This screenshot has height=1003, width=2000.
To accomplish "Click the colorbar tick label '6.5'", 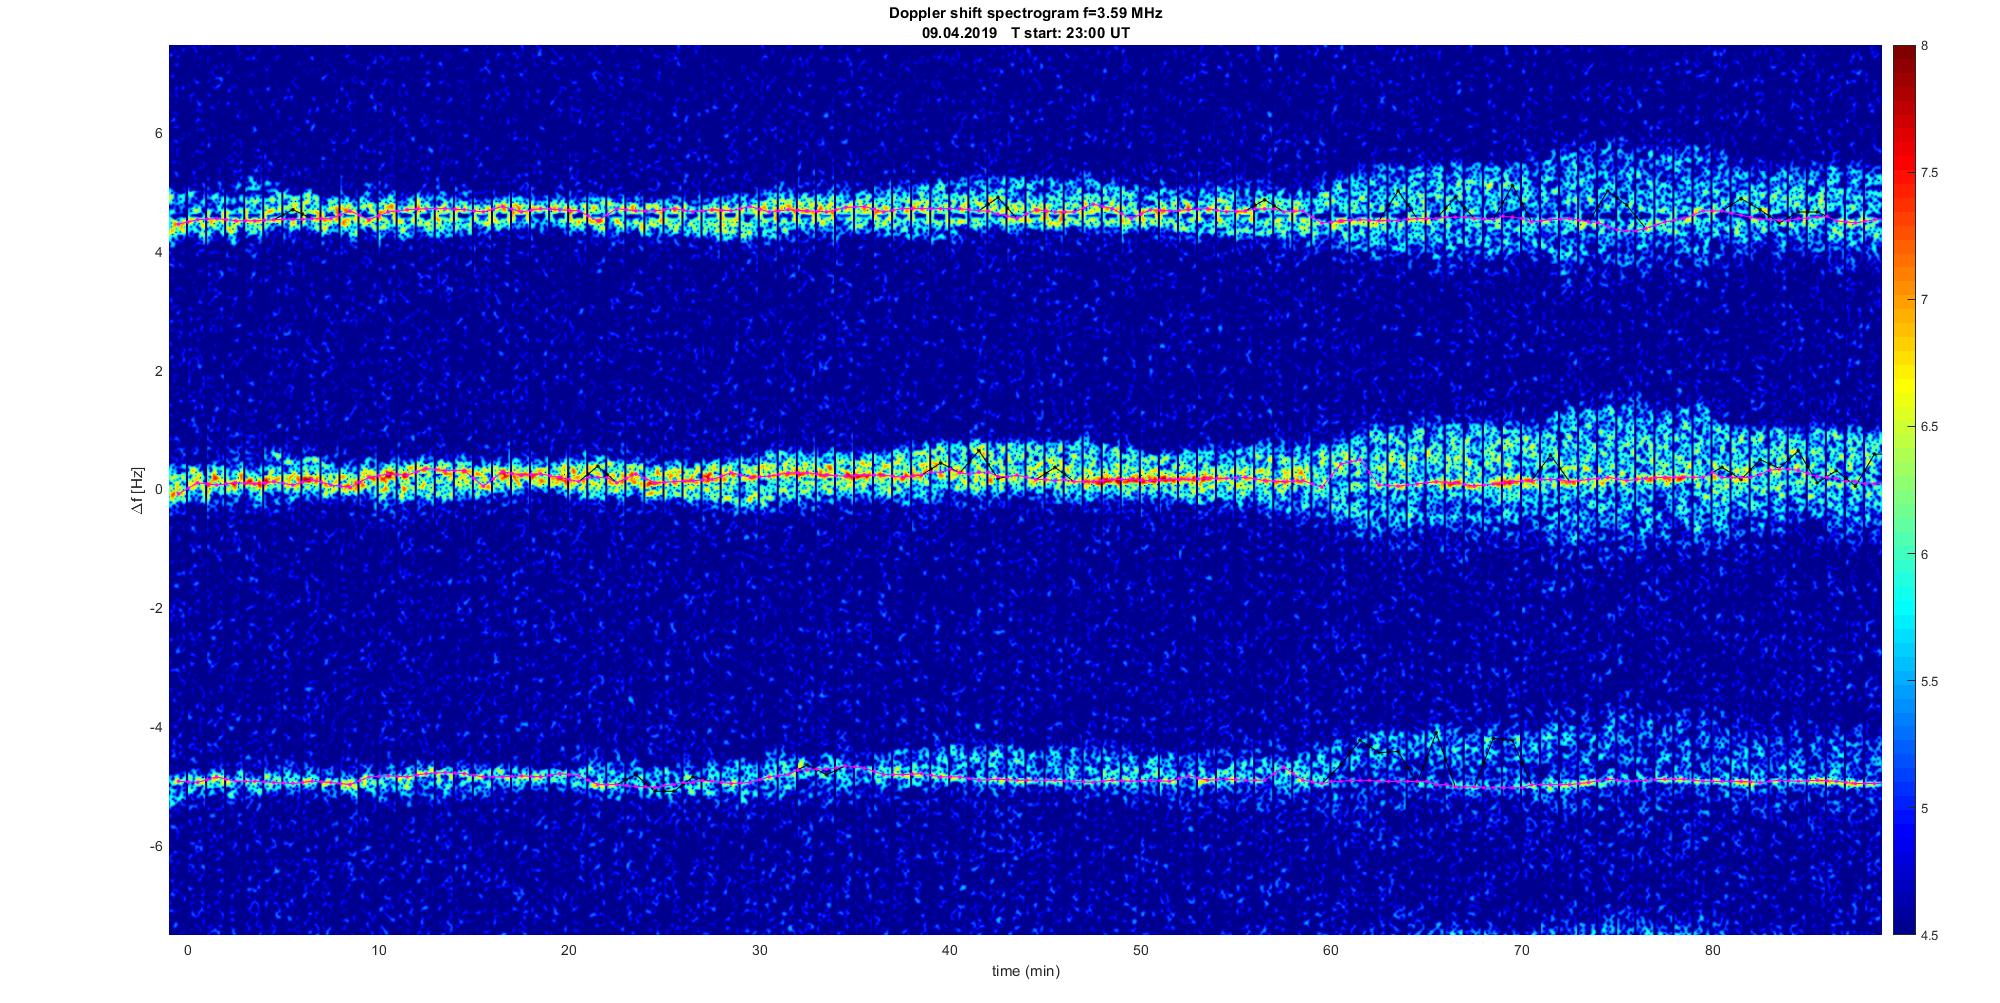I will (x=1930, y=427).
